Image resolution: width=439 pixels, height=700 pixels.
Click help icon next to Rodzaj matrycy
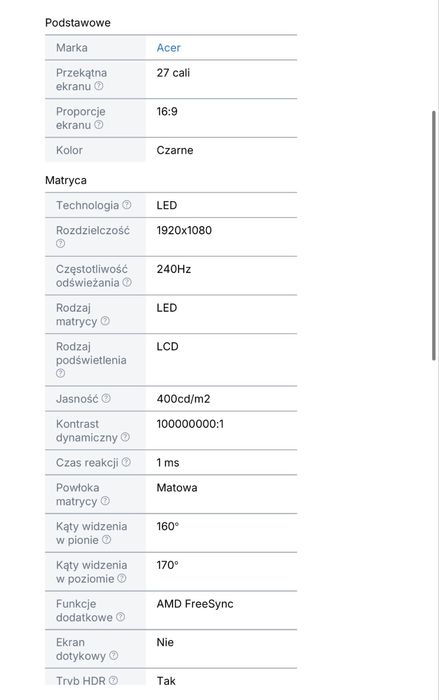click(x=105, y=321)
